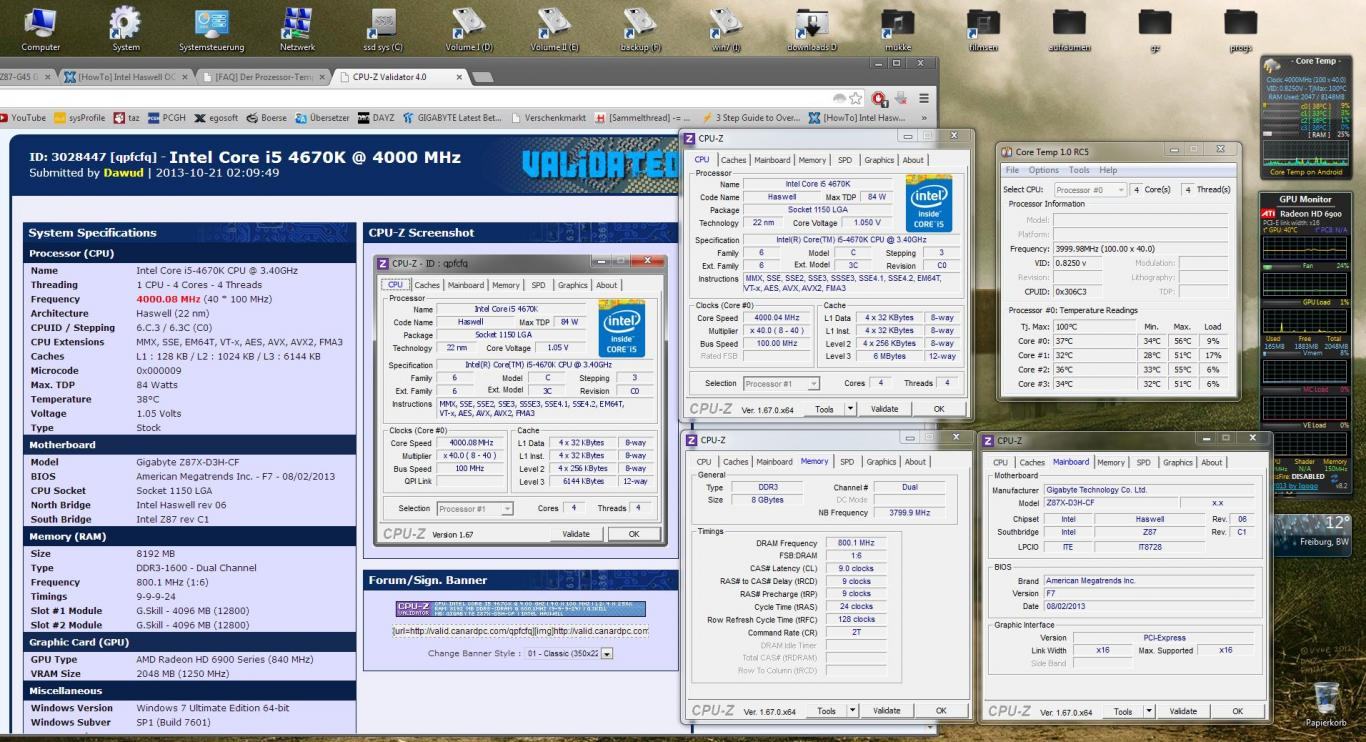The width and height of the screenshot is (1366, 742).
Task: Switch to Caches tab in top CPU-Z window
Action: click(x=733, y=160)
